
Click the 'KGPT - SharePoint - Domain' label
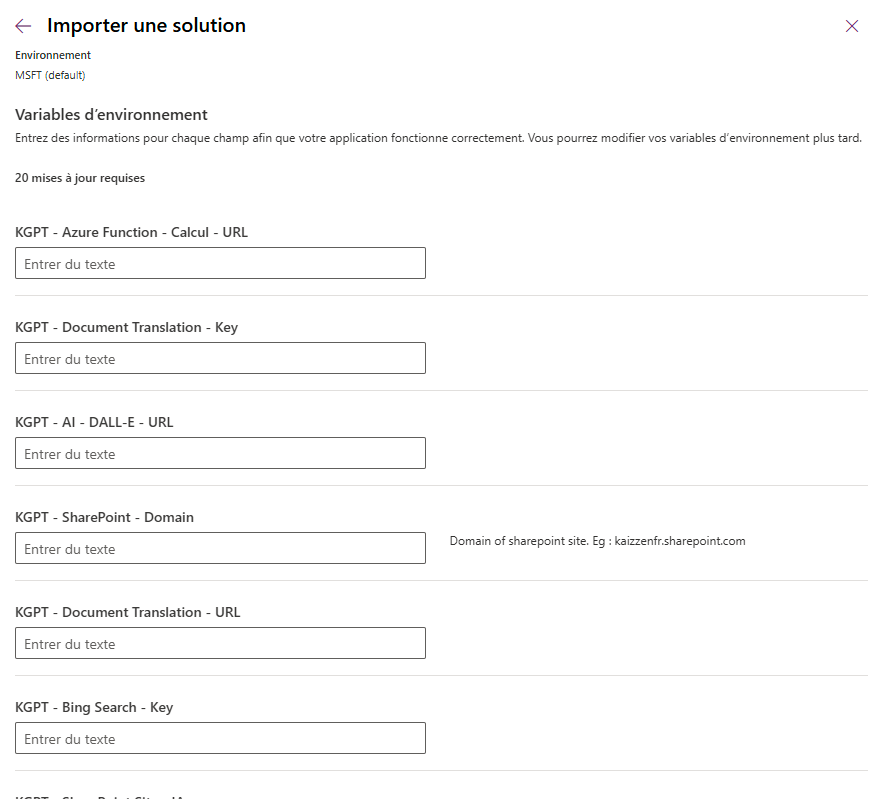pos(104,518)
